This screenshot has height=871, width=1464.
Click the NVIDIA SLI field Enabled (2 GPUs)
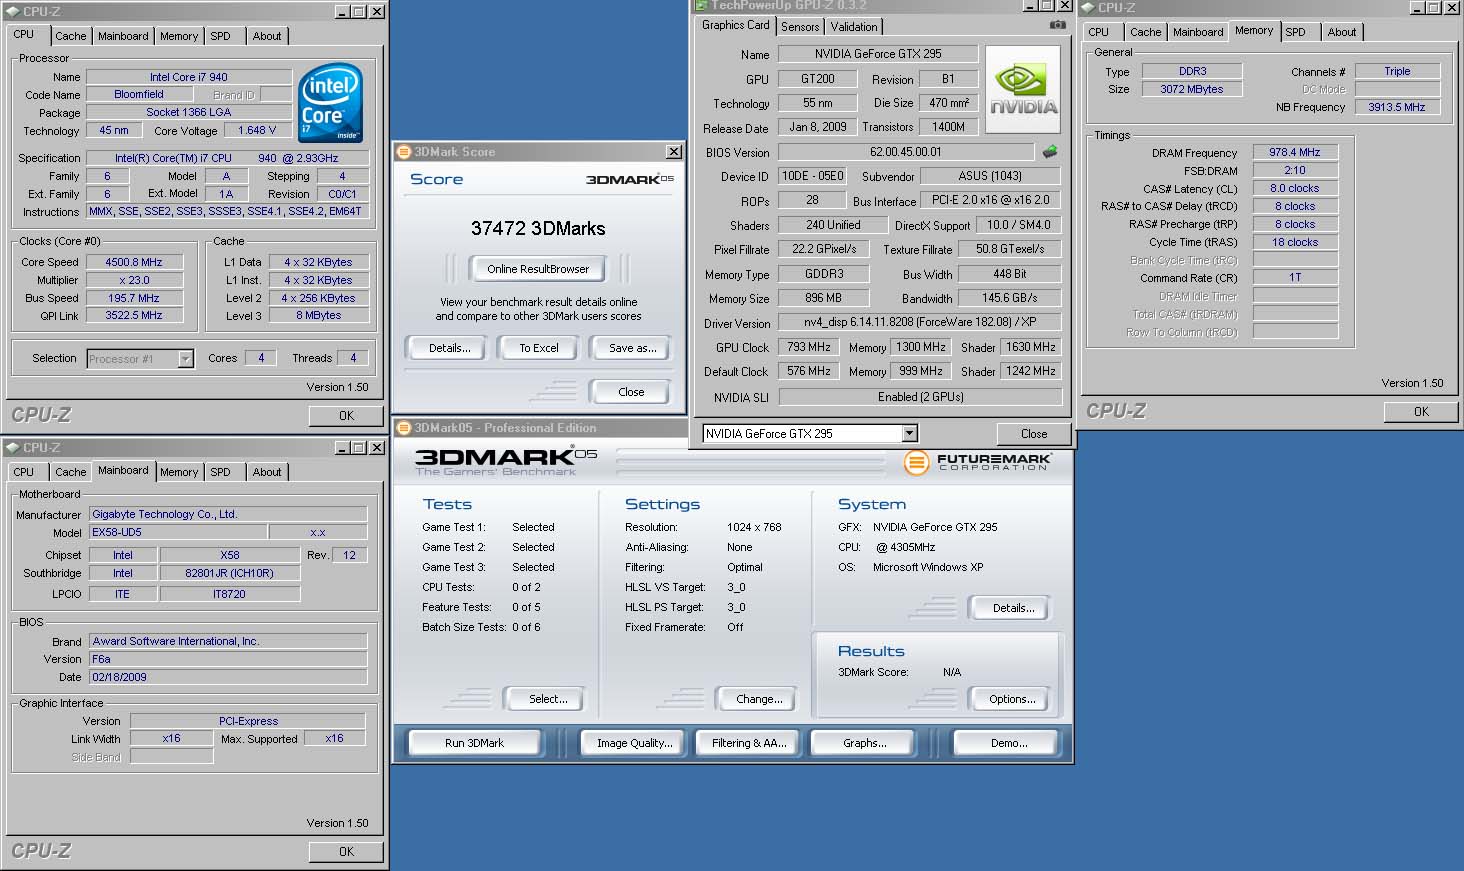coord(920,397)
